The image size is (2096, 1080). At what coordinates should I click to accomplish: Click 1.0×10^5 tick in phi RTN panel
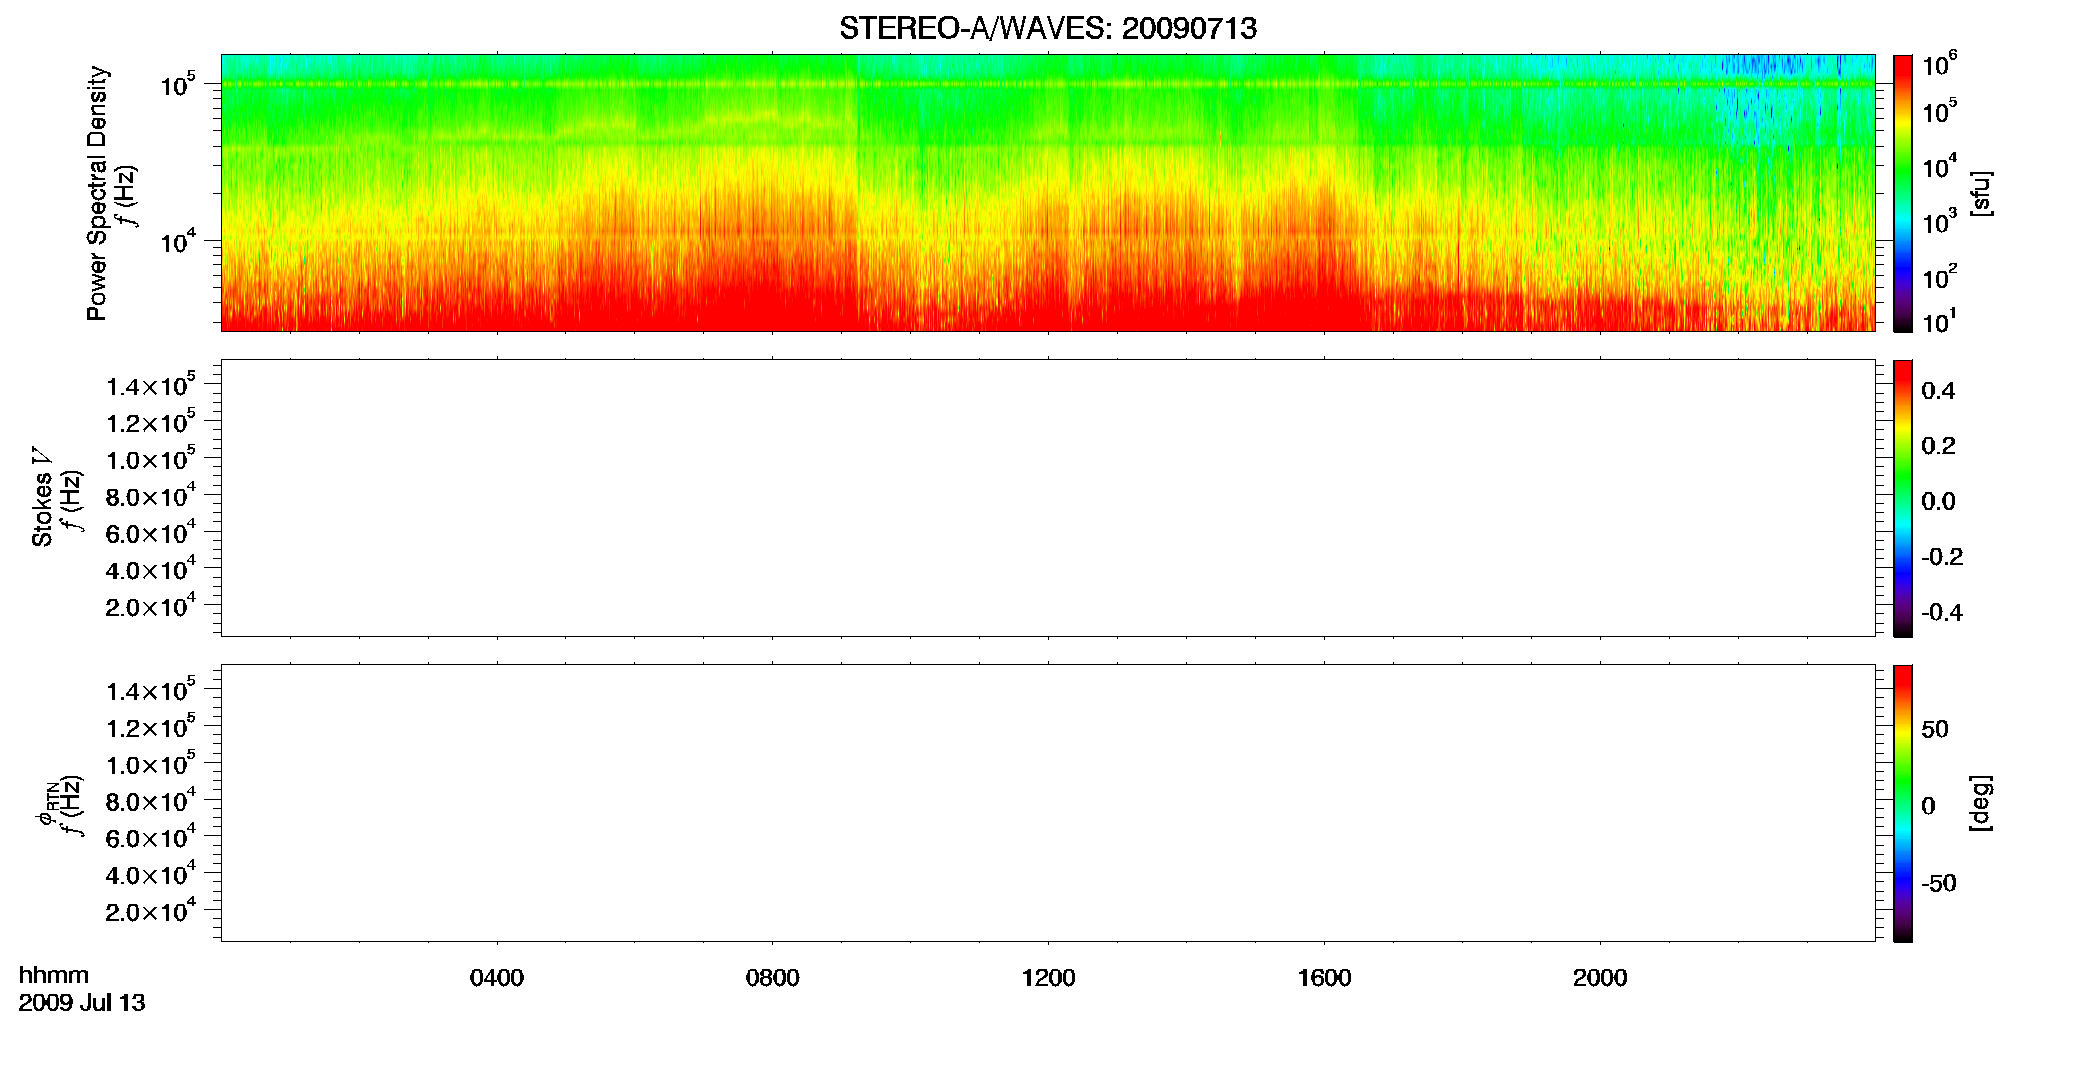[x=151, y=765]
